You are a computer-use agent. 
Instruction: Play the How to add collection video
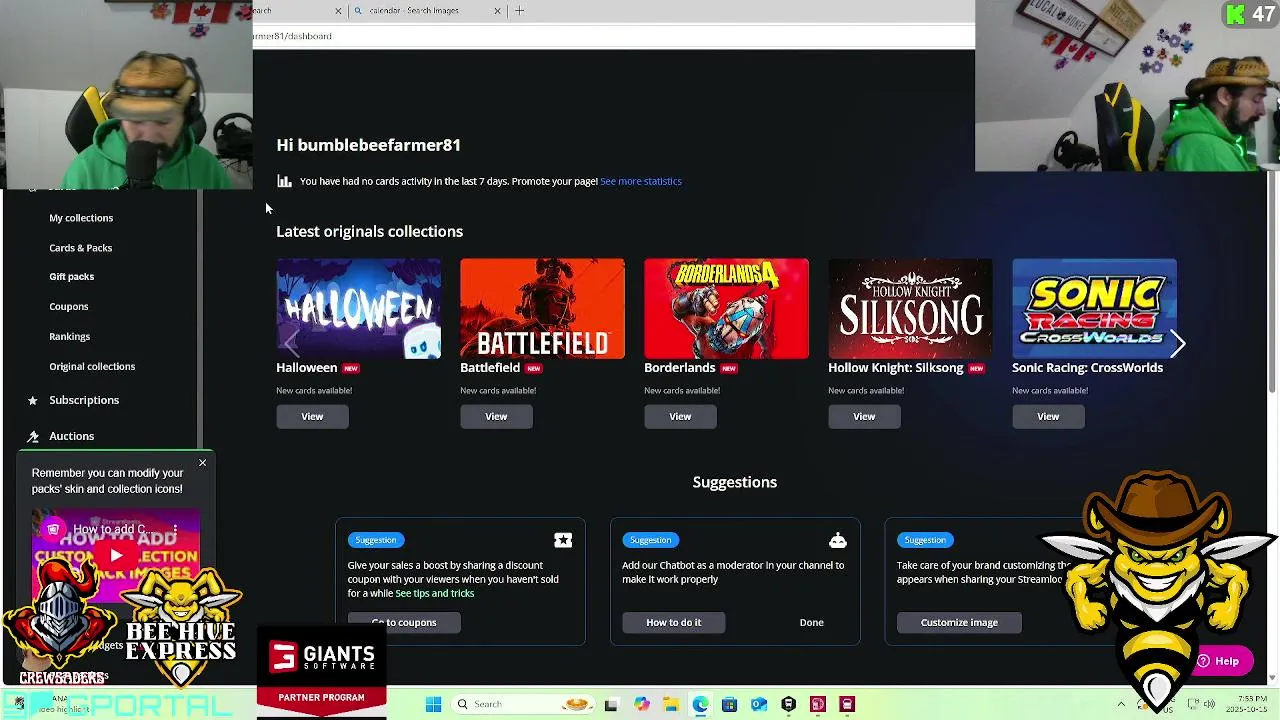(x=116, y=556)
